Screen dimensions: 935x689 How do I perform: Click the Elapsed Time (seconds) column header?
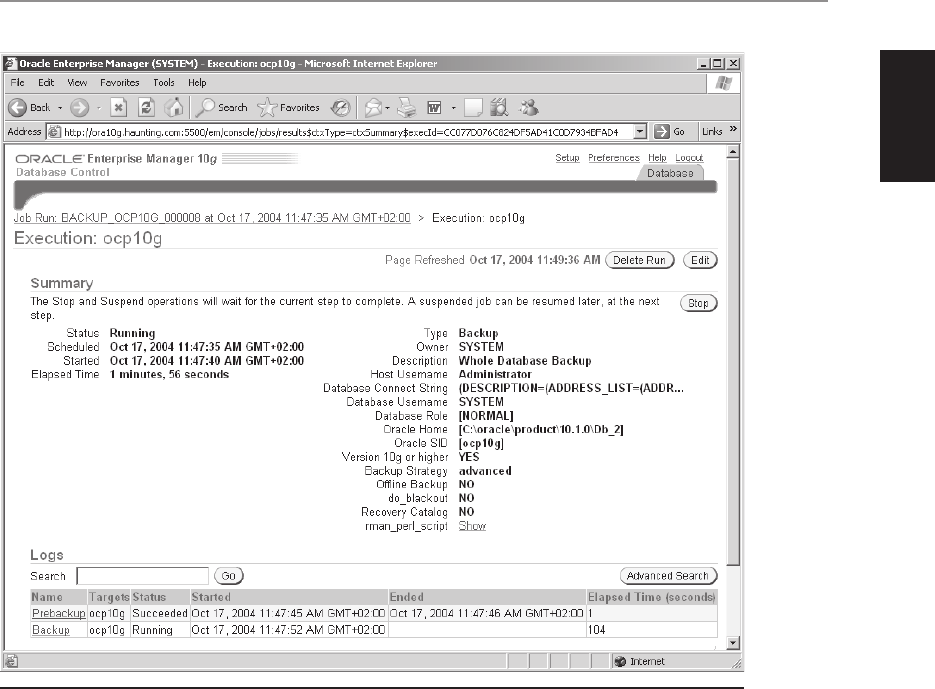pyautogui.click(x=651, y=597)
